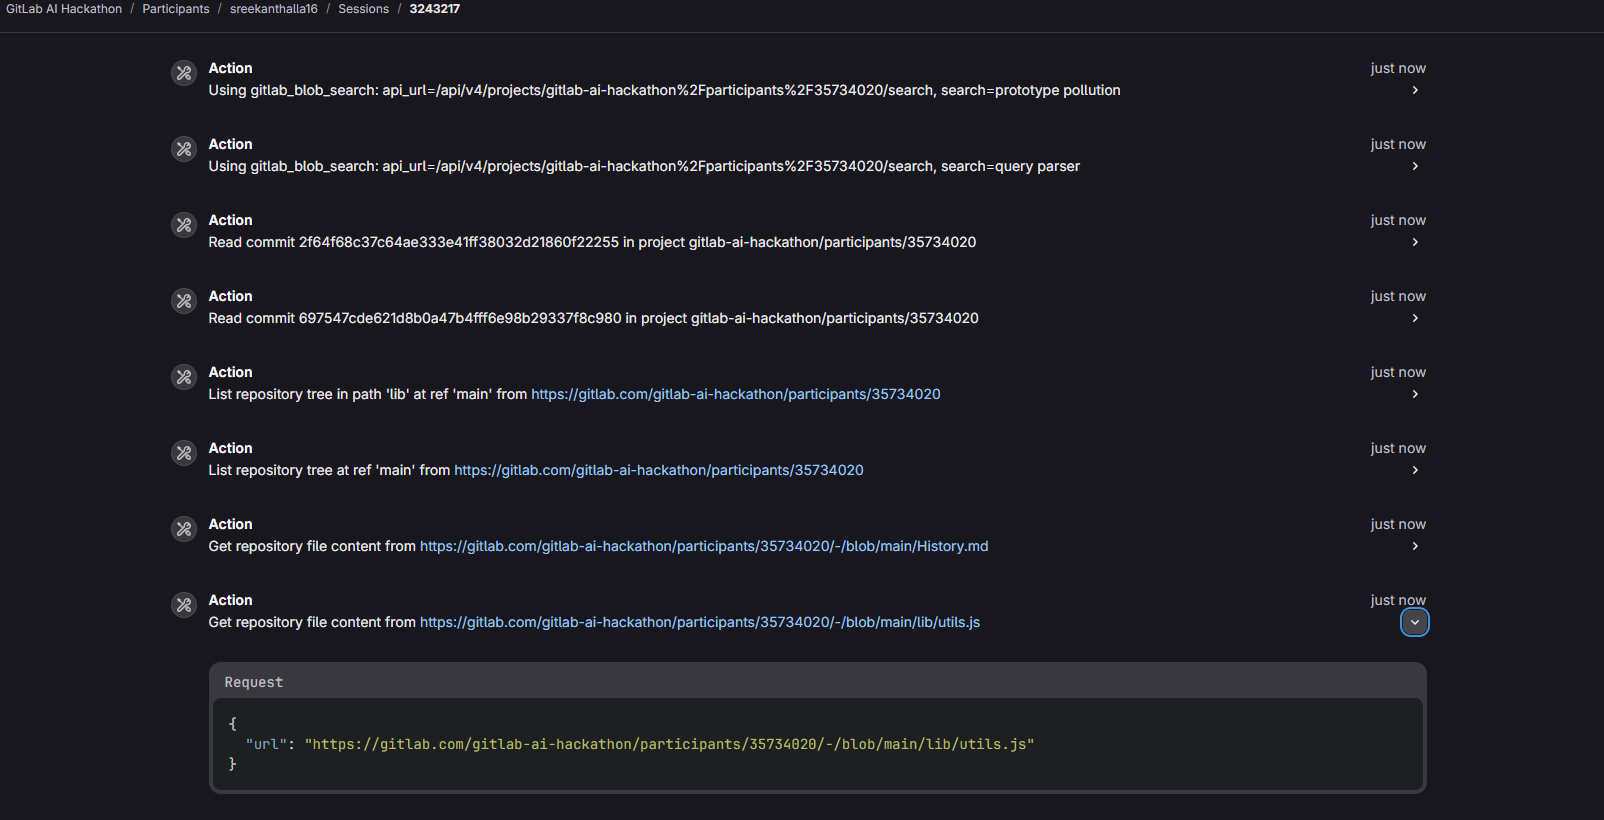The image size is (1604, 820).
Task: Select session 3243217 breadcrumb
Action: [435, 9]
